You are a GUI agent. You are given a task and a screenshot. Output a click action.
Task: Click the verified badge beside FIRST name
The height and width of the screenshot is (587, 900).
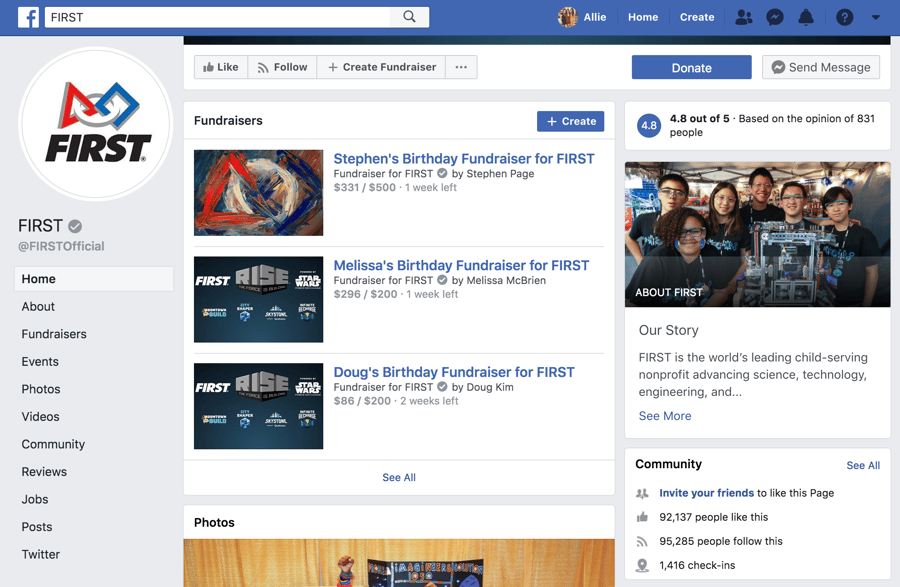75,226
